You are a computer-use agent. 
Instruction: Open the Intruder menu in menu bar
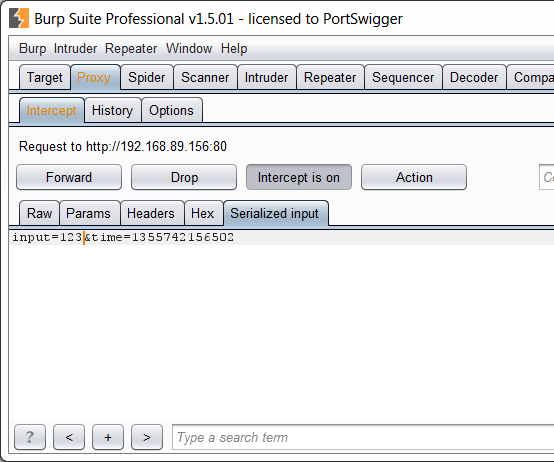75,48
